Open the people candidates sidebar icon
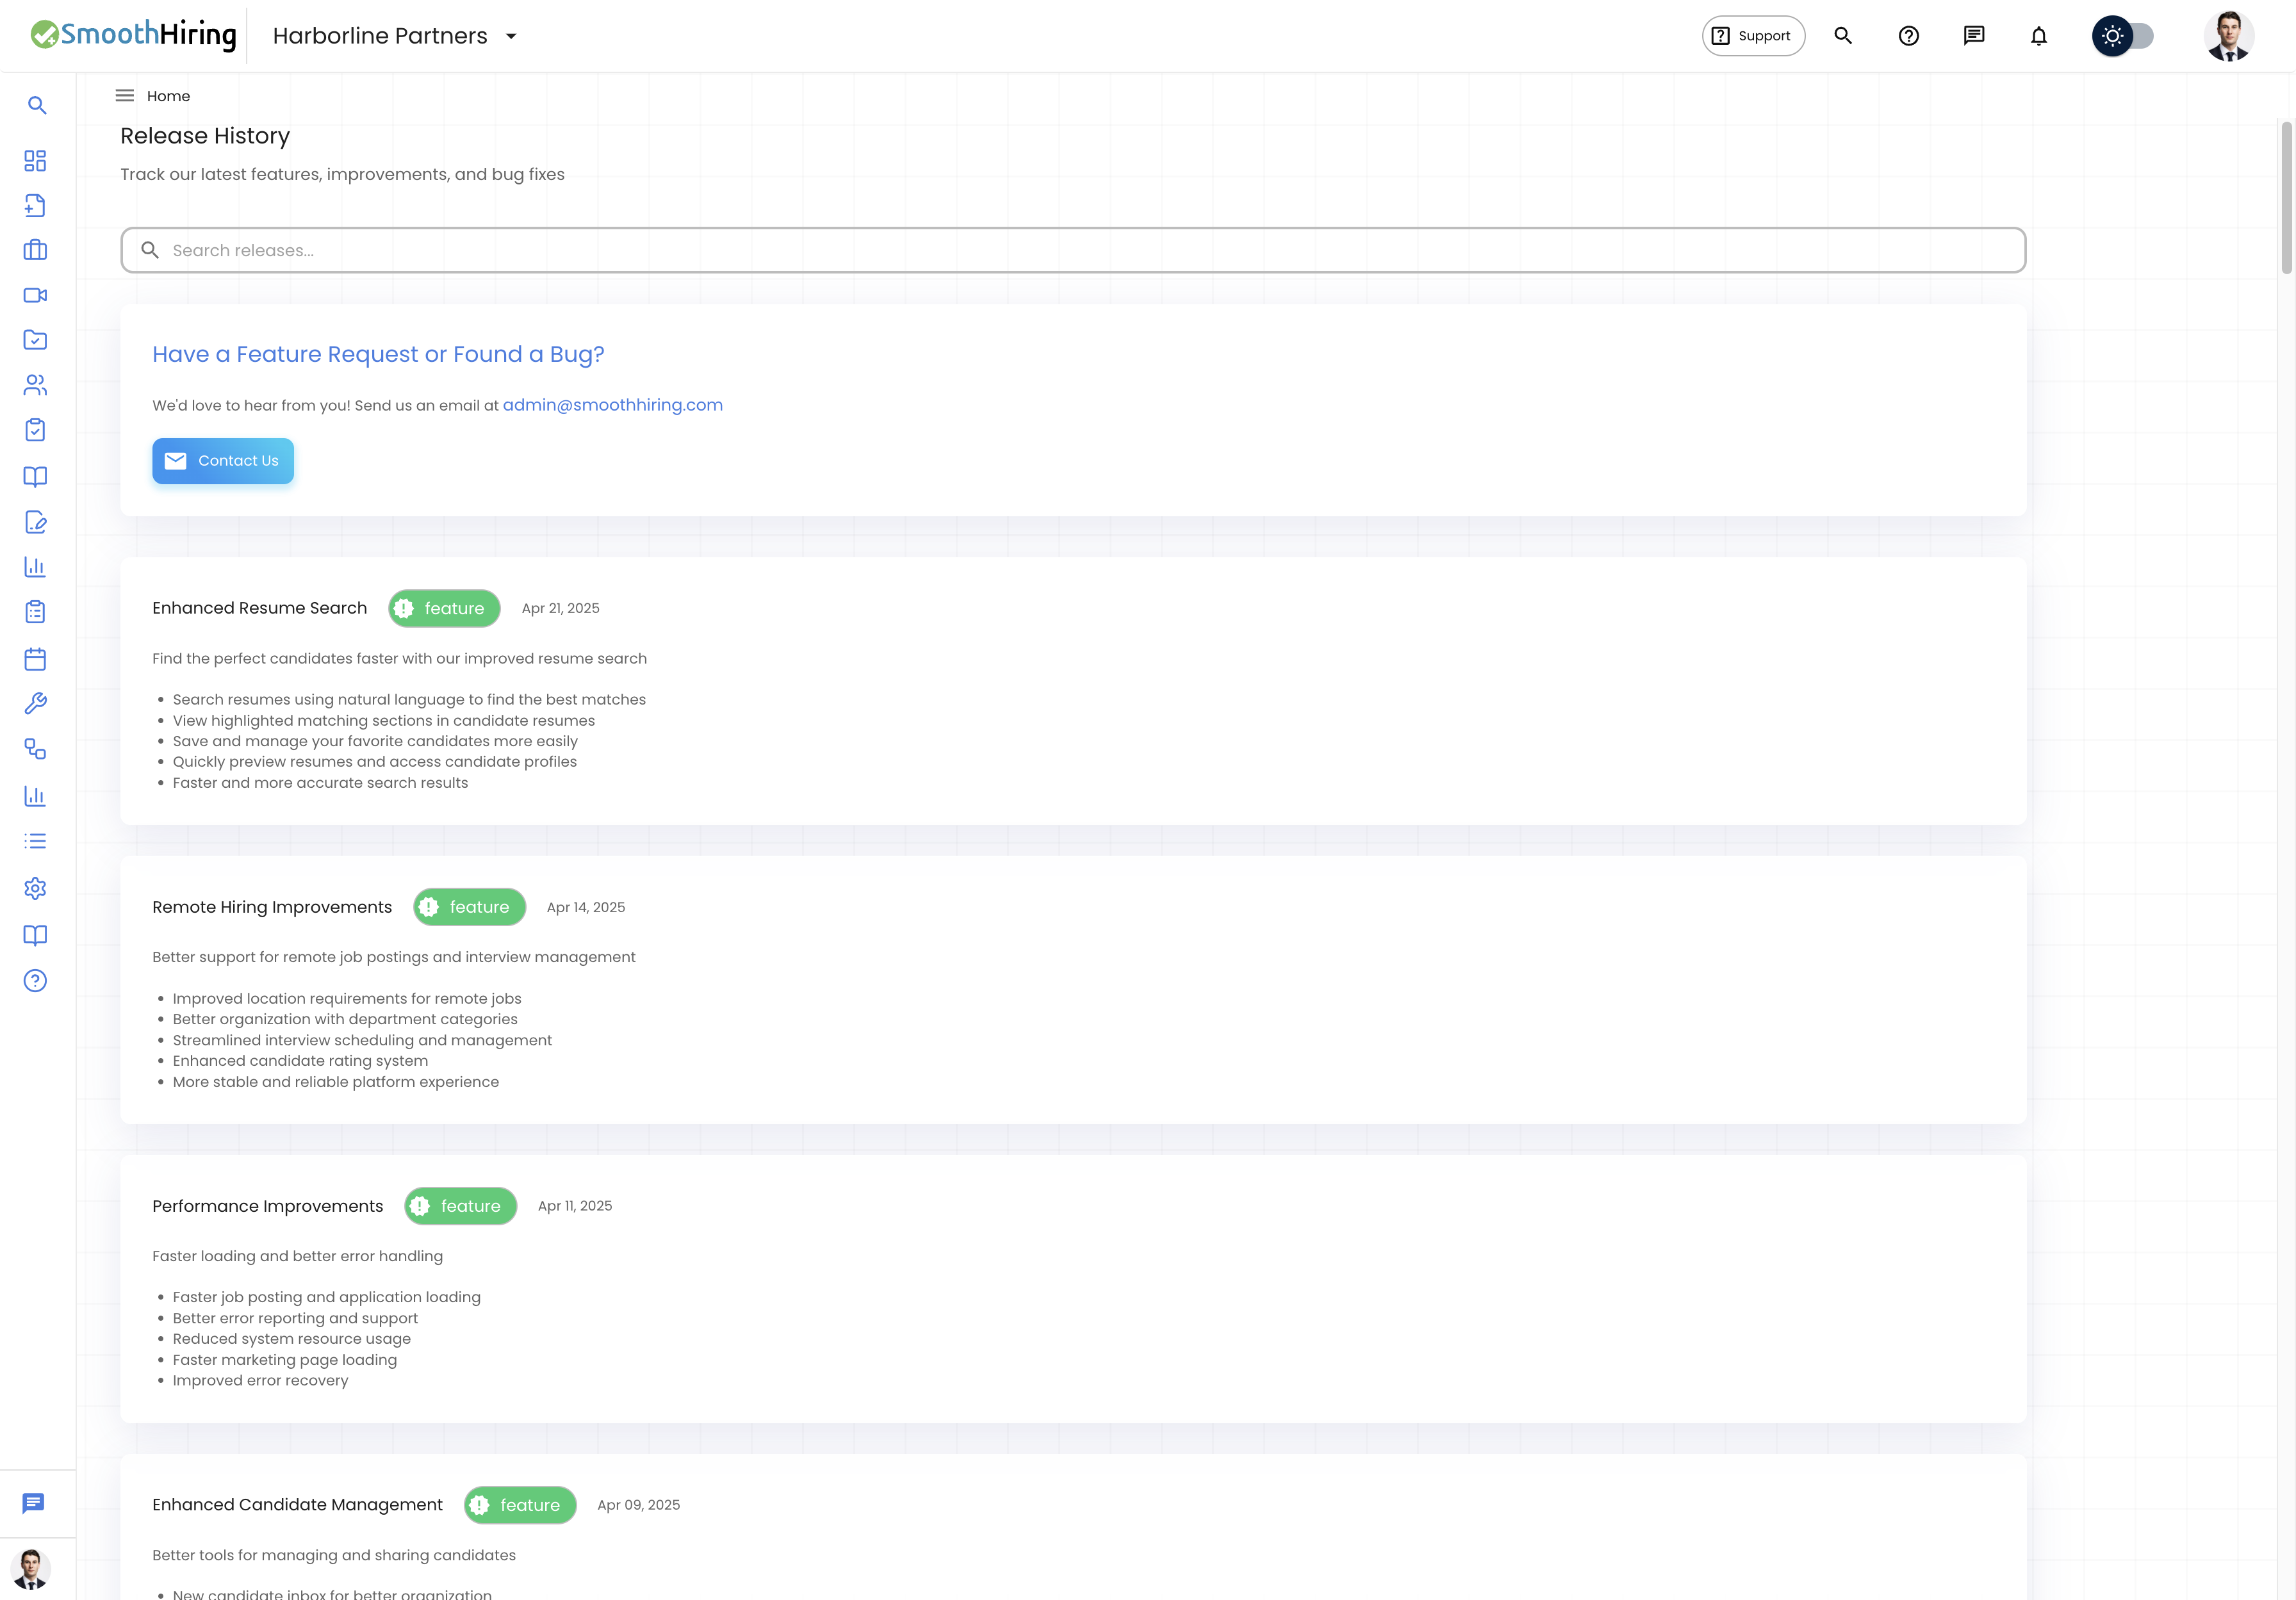Viewport: 2296px width, 1600px height. click(35, 385)
